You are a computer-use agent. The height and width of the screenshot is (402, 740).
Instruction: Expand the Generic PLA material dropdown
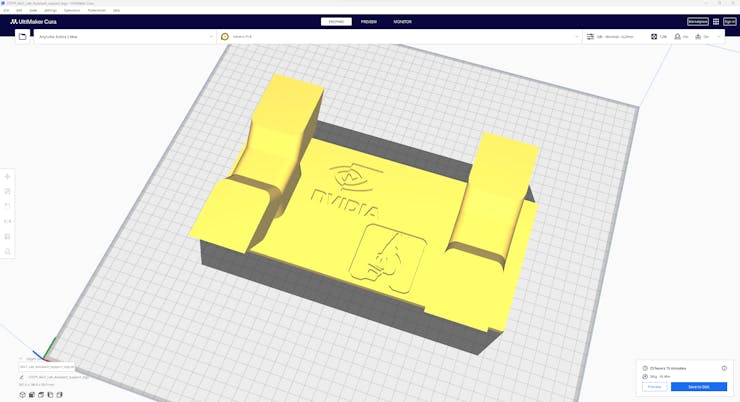[x=577, y=36]
